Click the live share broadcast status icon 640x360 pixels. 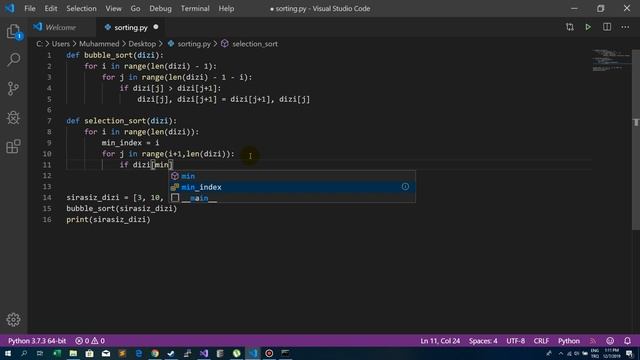click(x=593, y=341)
